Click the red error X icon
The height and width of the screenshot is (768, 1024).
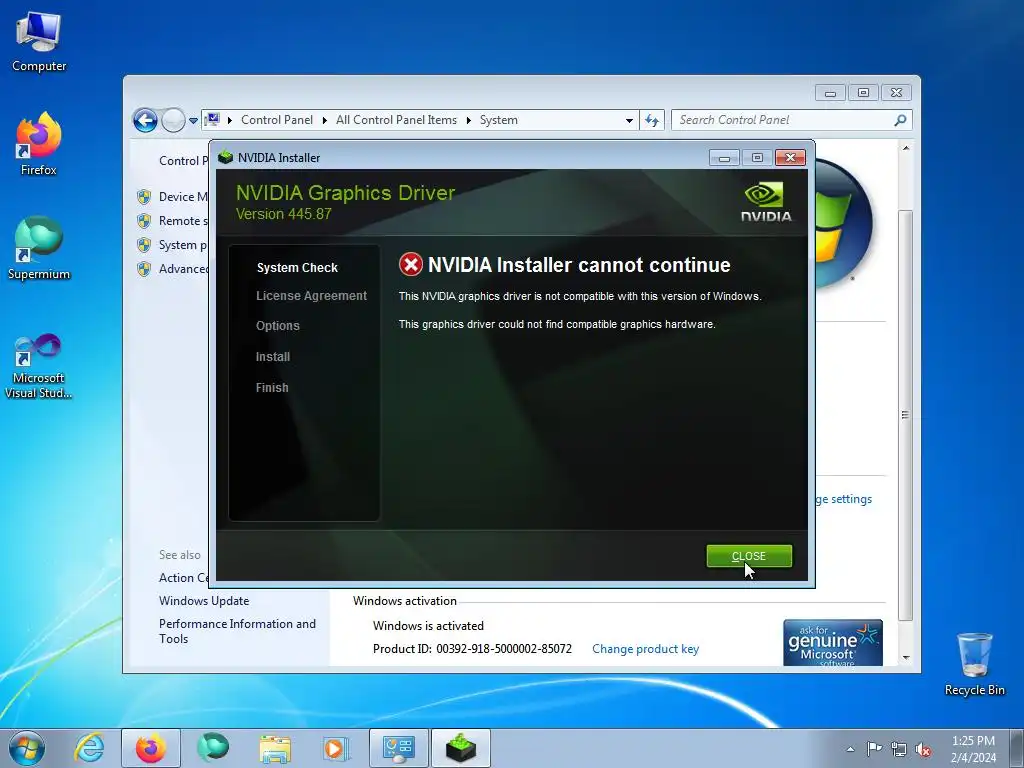pos(411,264)
